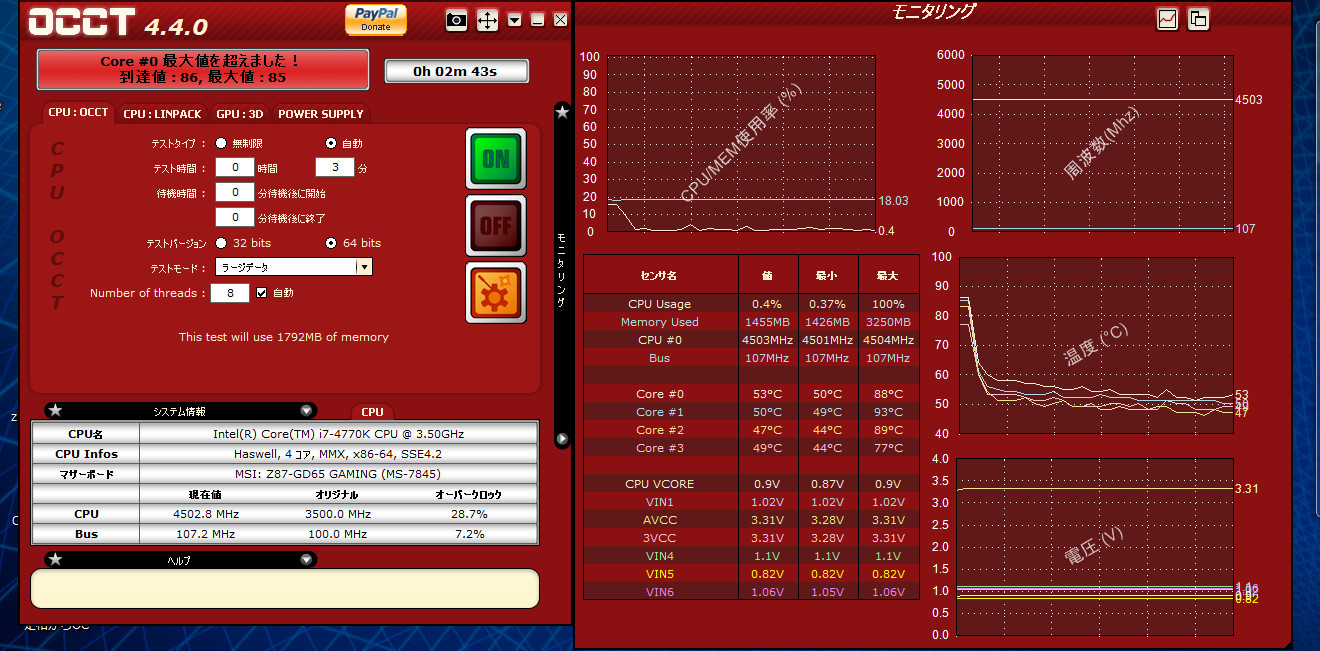The width and height of the screenshot is (1320, 651).
Task: Click the Intel Core i7-4770K CPU name cell
Action: point(338,434)
